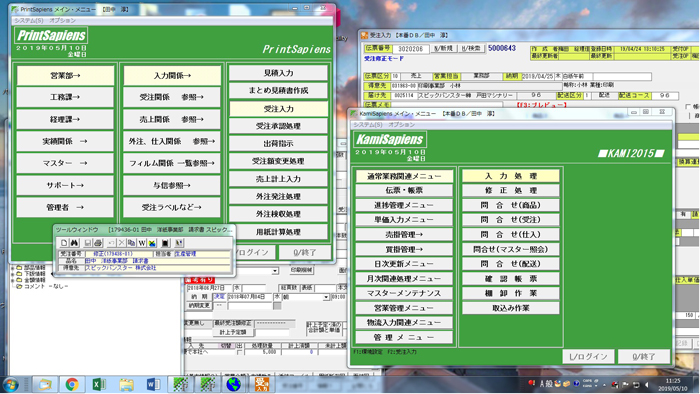Click 受注入力 in PrintSapiens
Screen dimensions: 700x394
tap(279, 109)
